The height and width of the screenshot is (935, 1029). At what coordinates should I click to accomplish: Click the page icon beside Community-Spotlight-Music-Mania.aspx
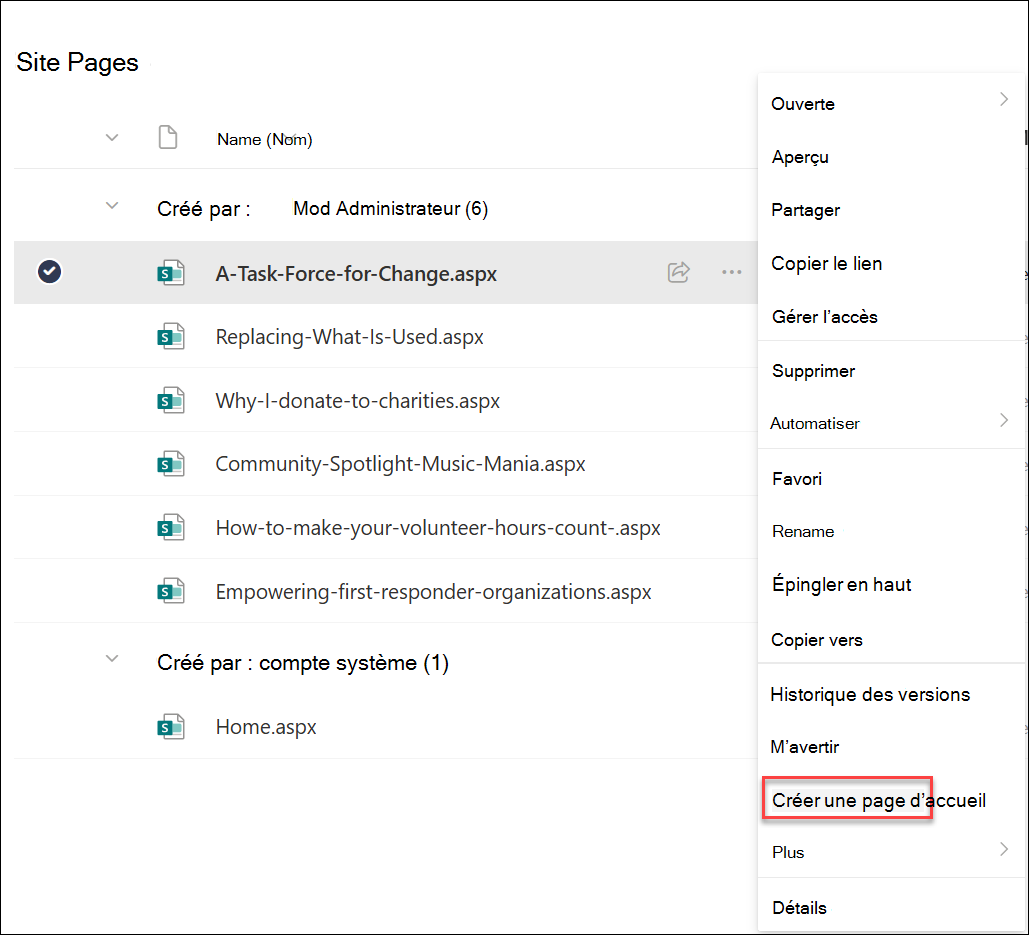tap(171, 464)
